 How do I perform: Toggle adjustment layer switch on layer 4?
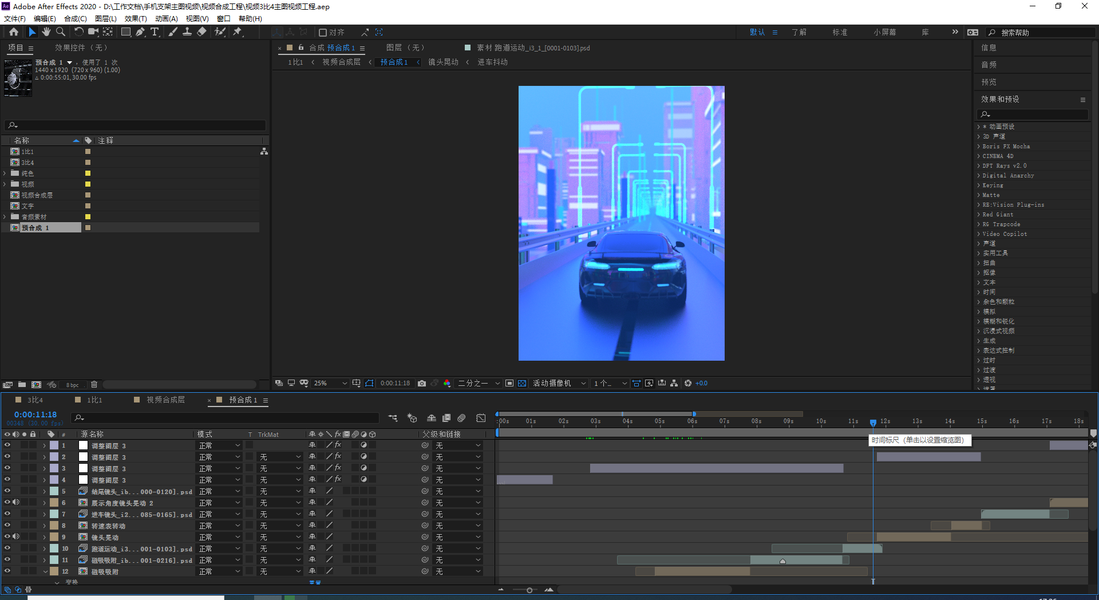pos(364,479)
